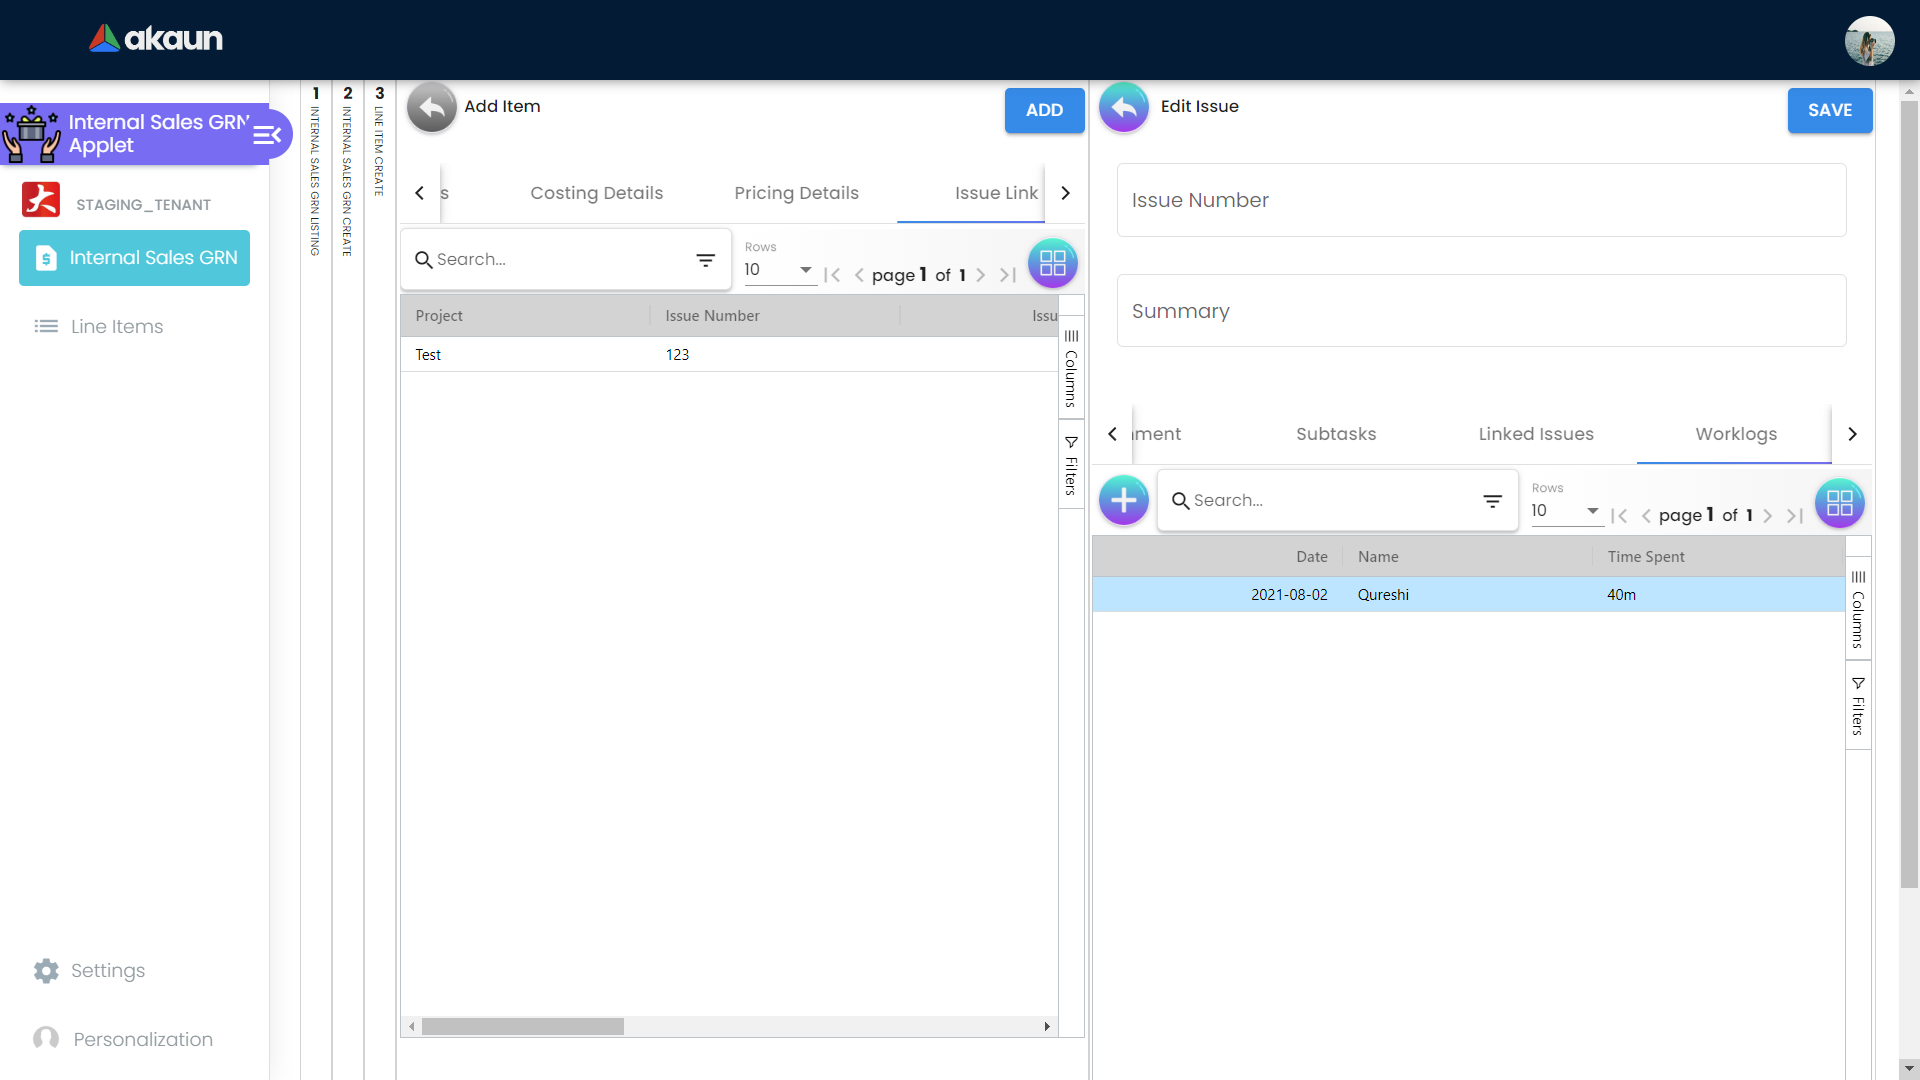
Task: Click the filter lines icon in Worklogs search box
Action: [1492, 501]
